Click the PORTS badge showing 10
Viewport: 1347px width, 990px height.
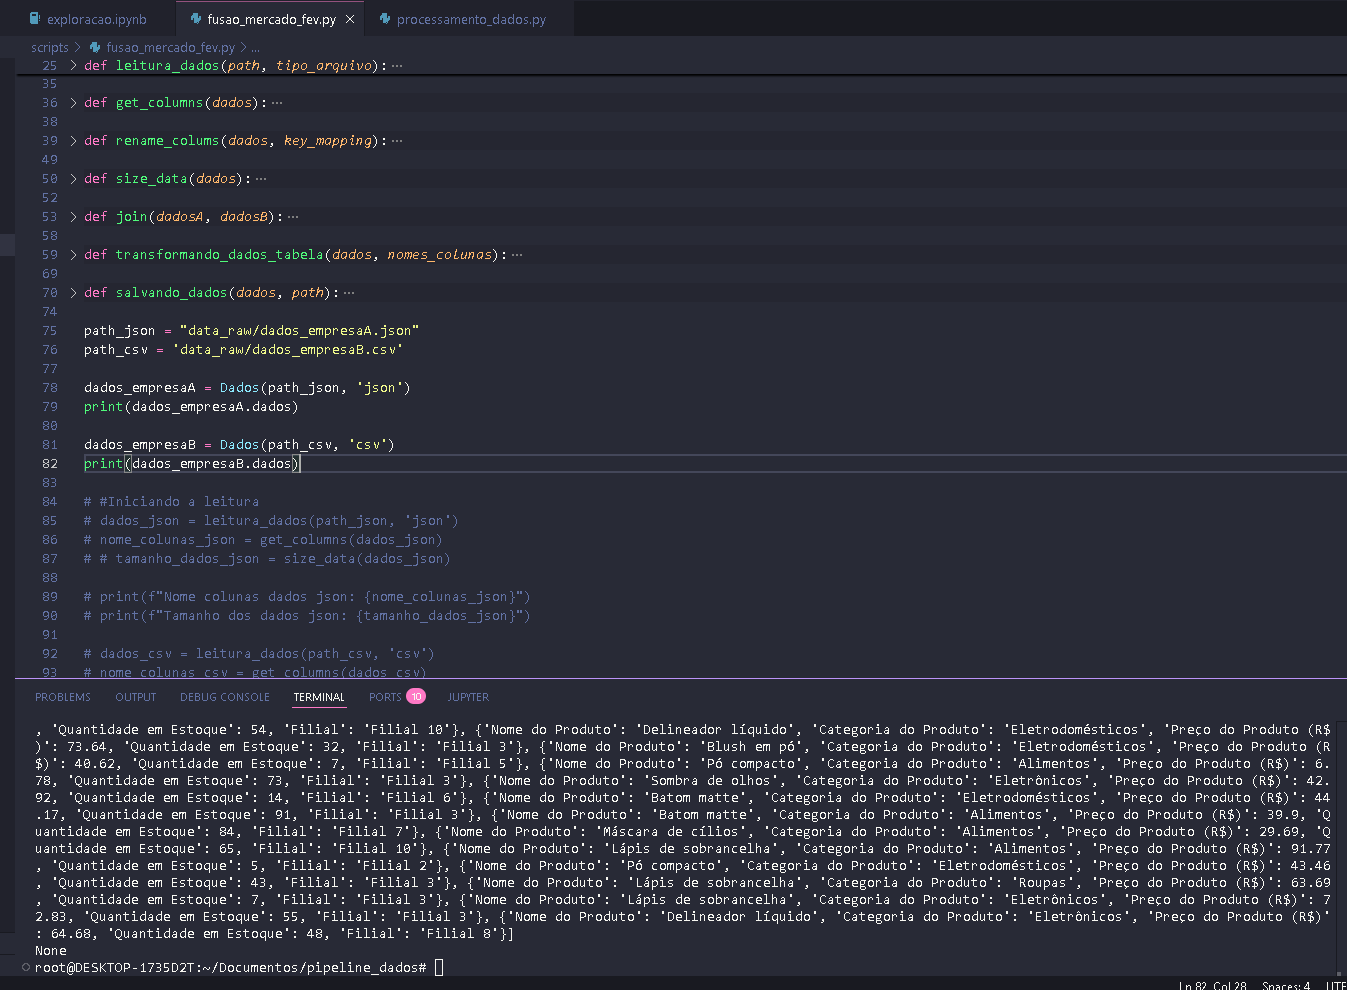pos(416,696)
